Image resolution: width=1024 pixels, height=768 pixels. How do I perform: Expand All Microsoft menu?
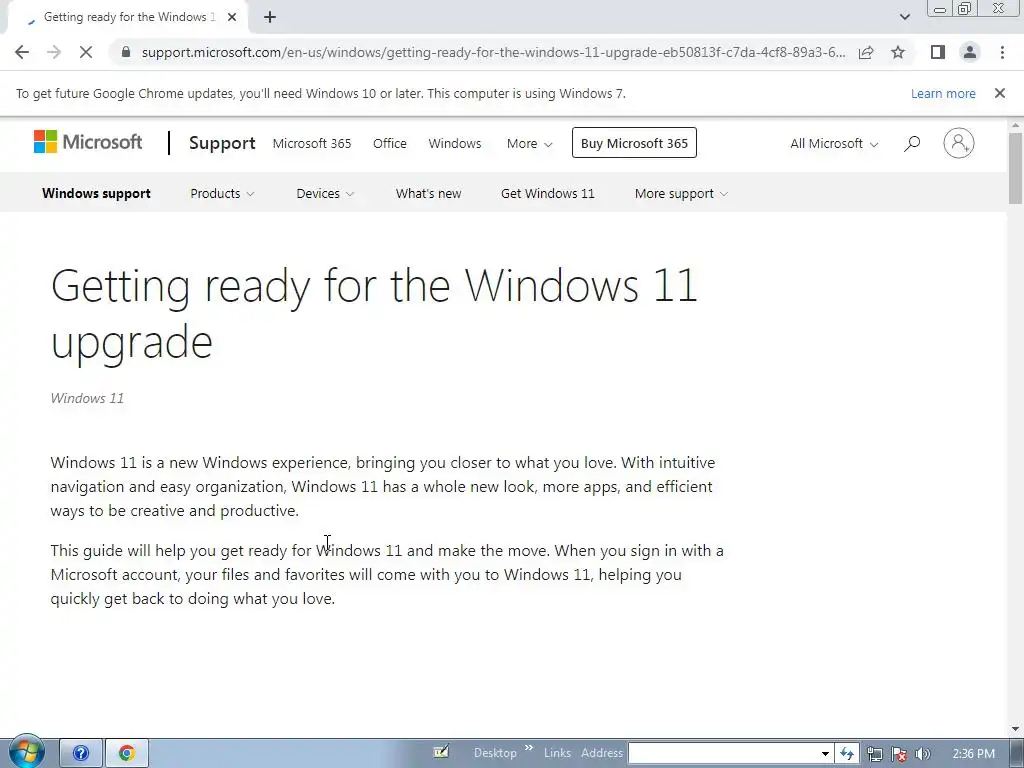click(834, 144)
